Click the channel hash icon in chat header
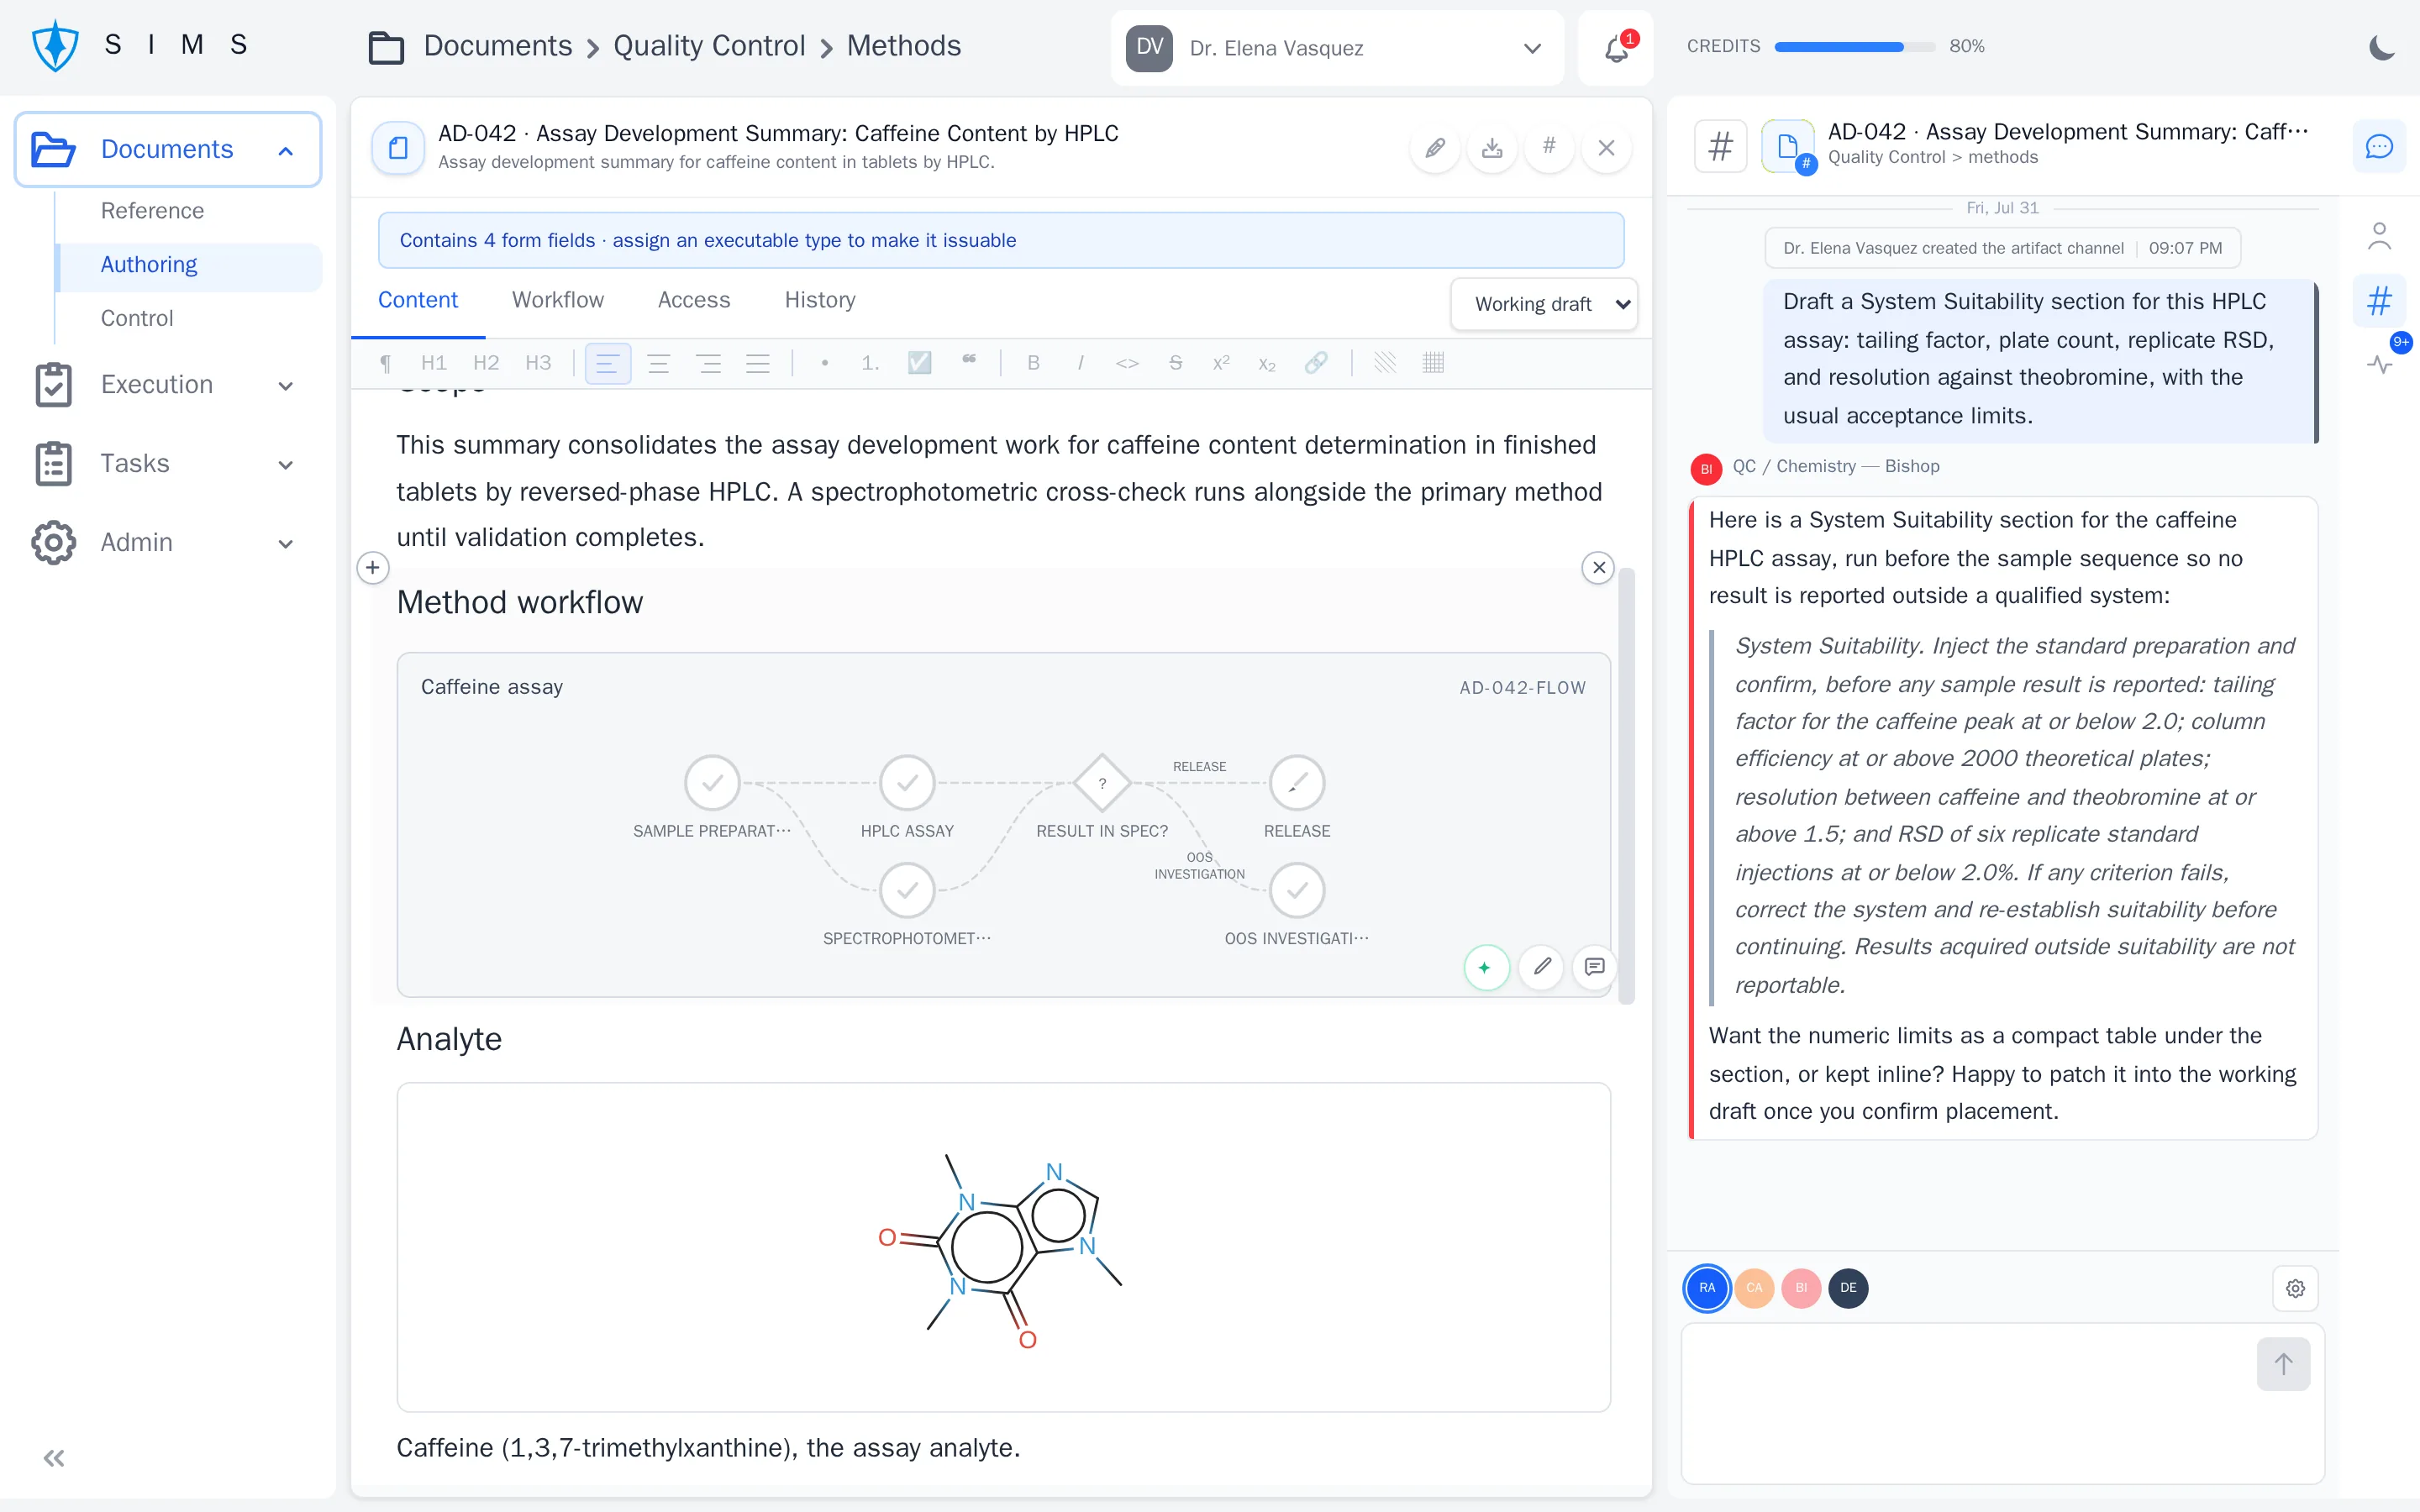This screenshot has width=2420, height=1512. pos(1721,146)
